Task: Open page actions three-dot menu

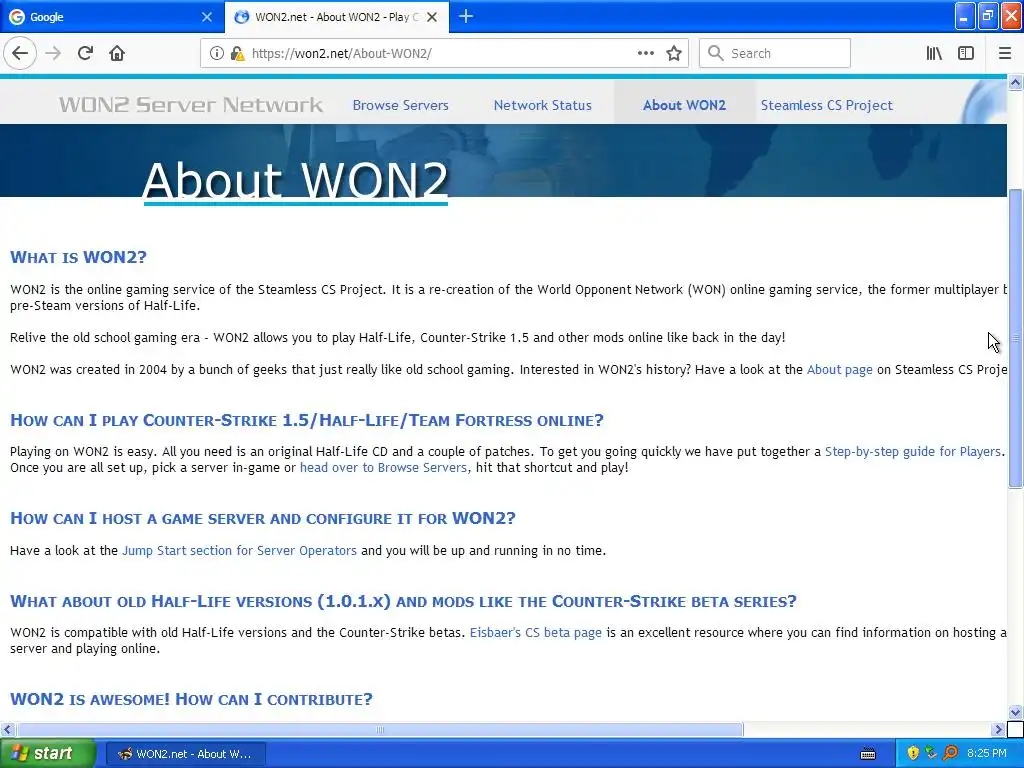Action: click(x=645, y=54)
